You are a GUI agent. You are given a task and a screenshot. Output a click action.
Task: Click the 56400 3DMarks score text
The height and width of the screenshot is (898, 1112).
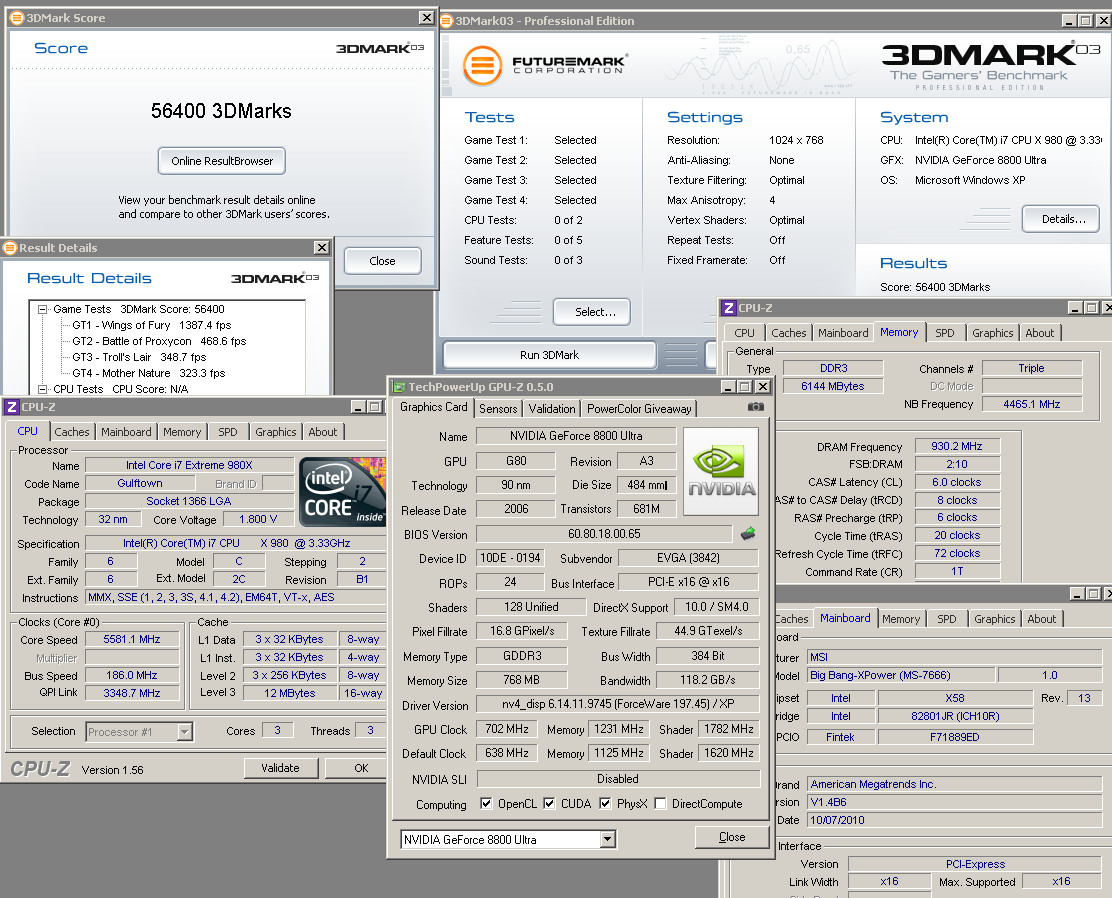pyautogui.click(x=221, y=111)
